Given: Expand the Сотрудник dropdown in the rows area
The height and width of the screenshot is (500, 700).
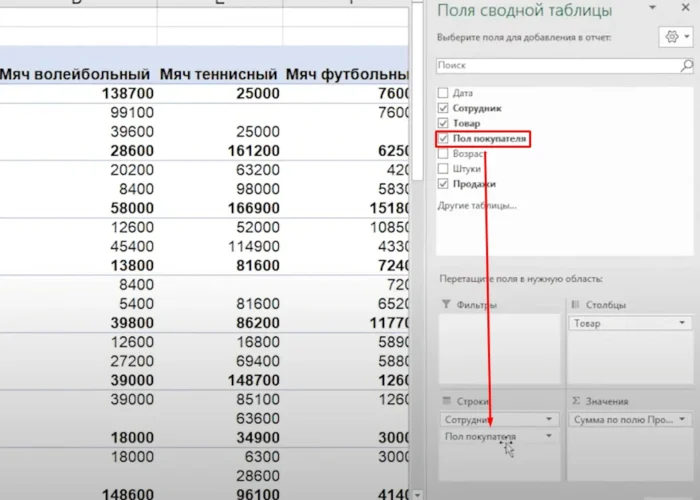Looking at the screenshot, I should pyautogui.click(x=549, y=420).
